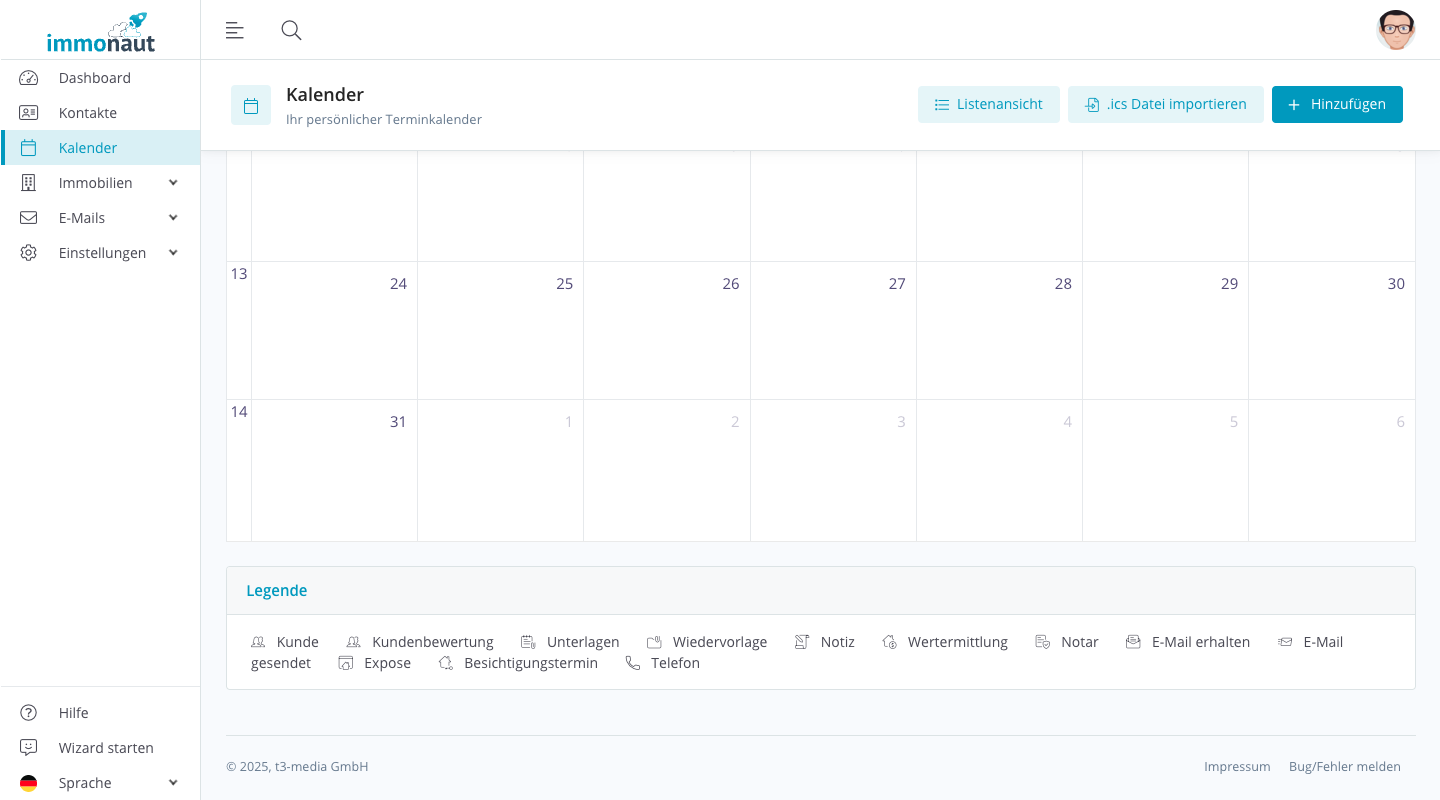Screen dimensions: 1440x800
Task: Expand the Immobilien menu
Action: click(x=172, y=182)
